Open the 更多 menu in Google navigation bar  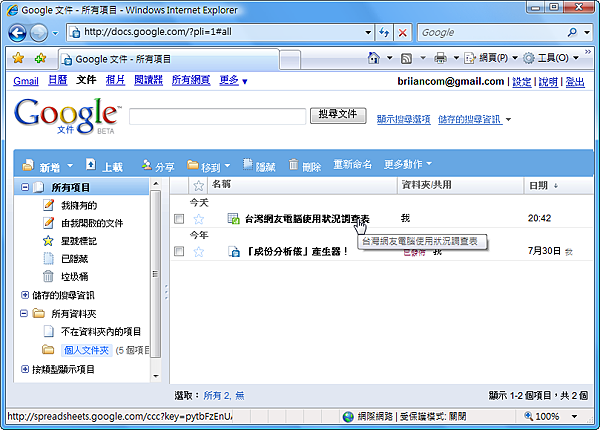(233, 80)
